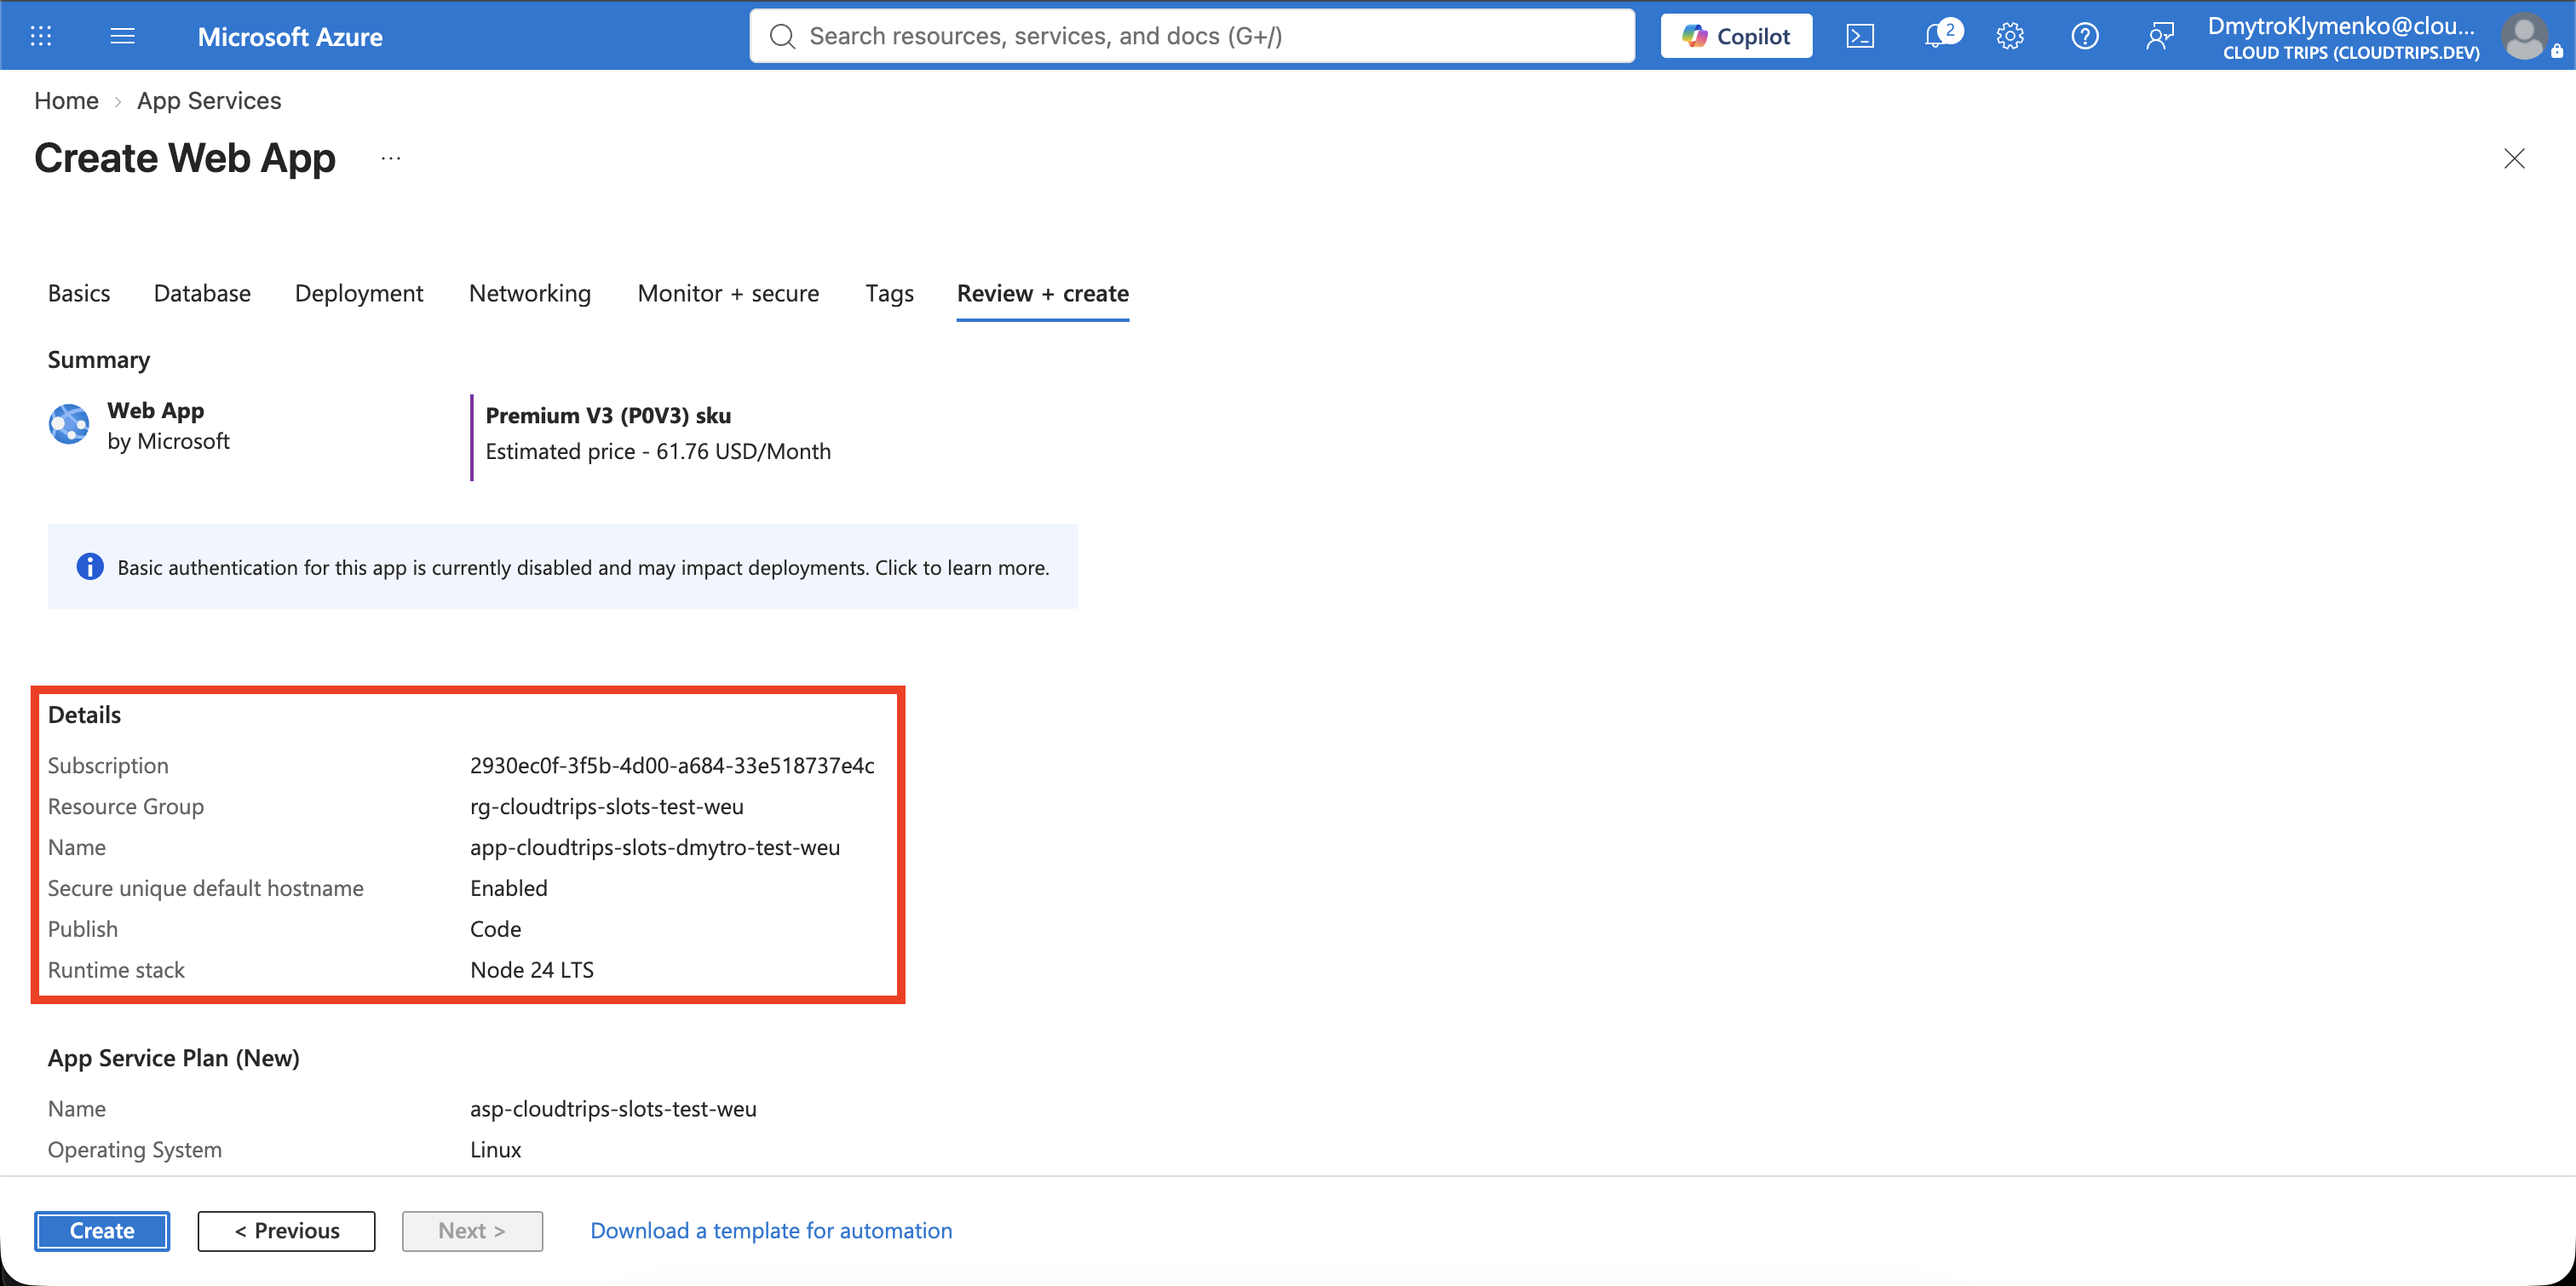Select the Review + create tab
The height and width of the screenshot is (1286, 2576).
(x=1043, y=293)
